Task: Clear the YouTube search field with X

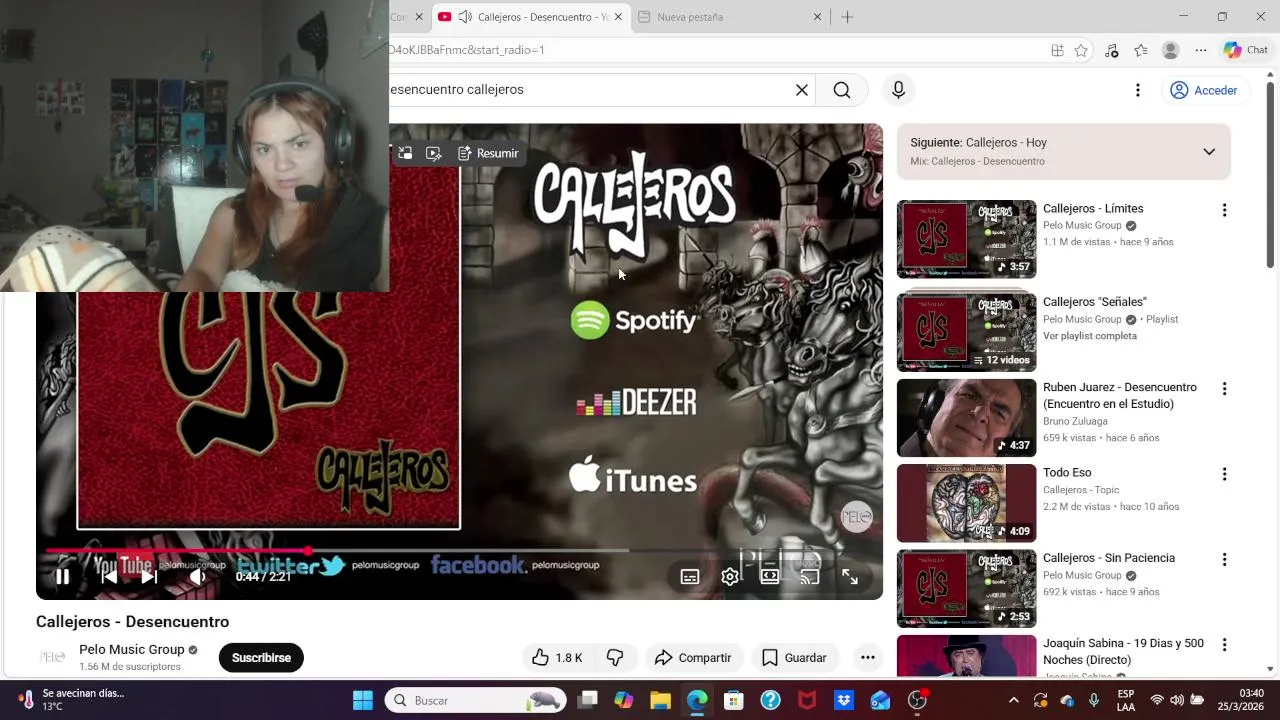Action: pyautogui.click(x=801, y=90)
